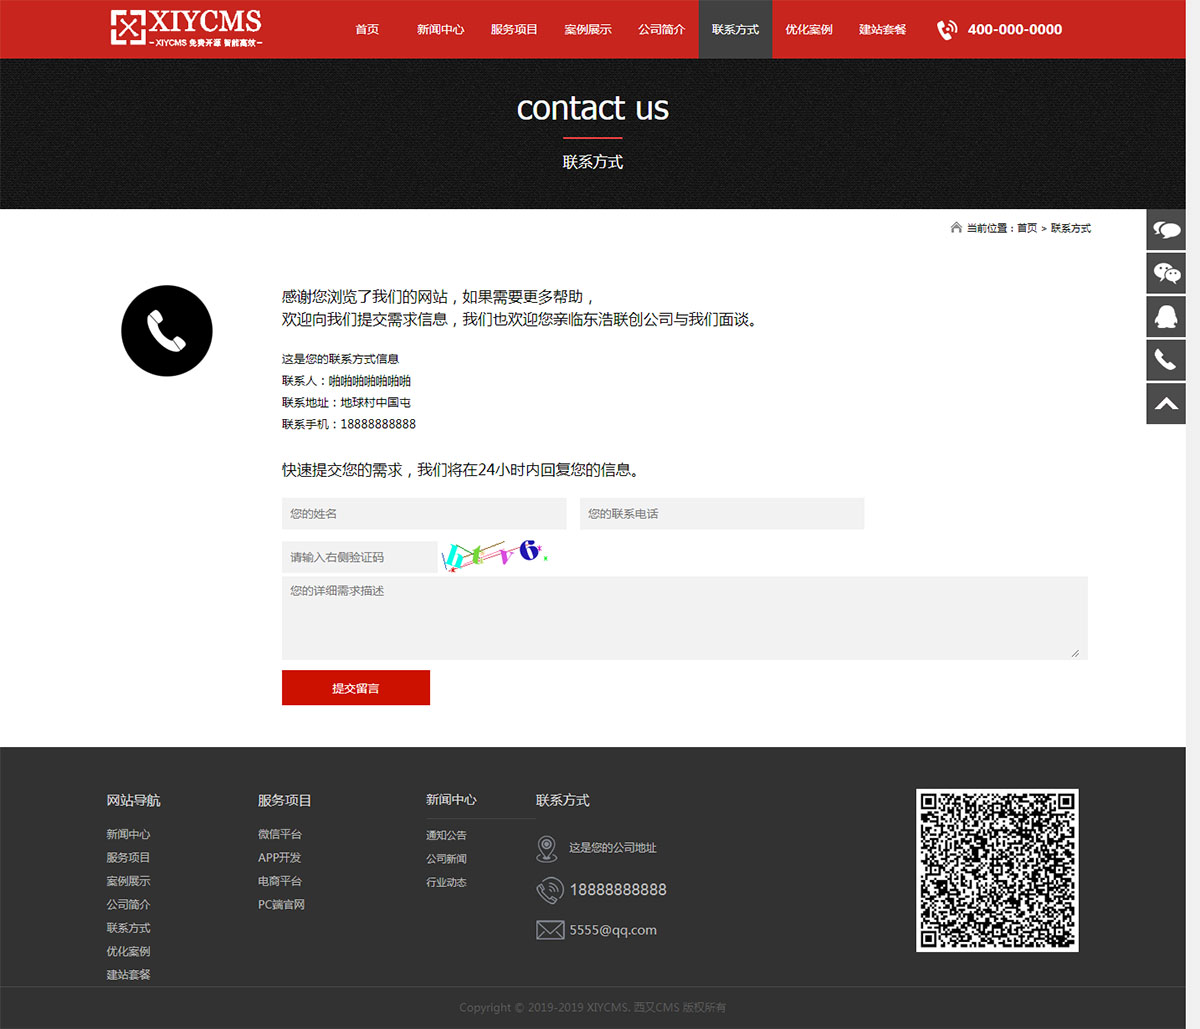Image resolution: width=1200 pixels, height=1029 pixels.
Task: Focus the 您的姓名 name input field
Action: pyautogui.click(x=424, y=514)
